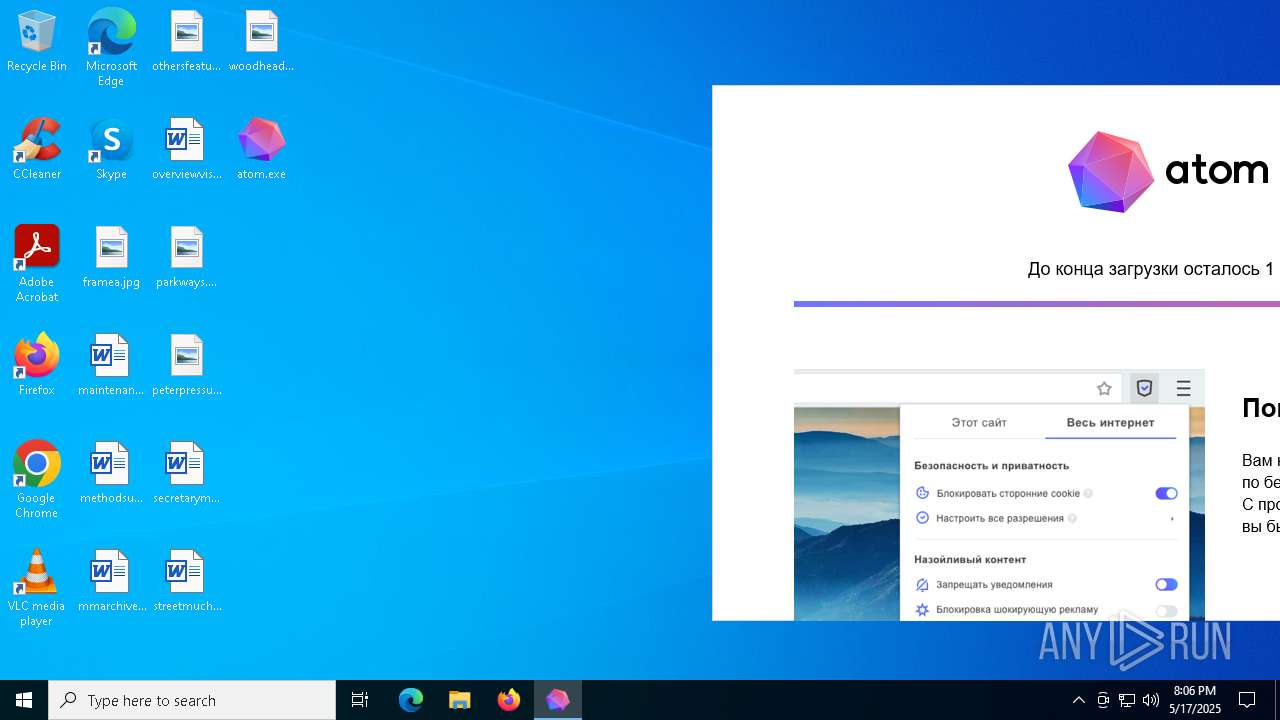Open the CCleaner desktop shortcut
1280x720 pixels.
pyautogui.click(x=37, y=149)
